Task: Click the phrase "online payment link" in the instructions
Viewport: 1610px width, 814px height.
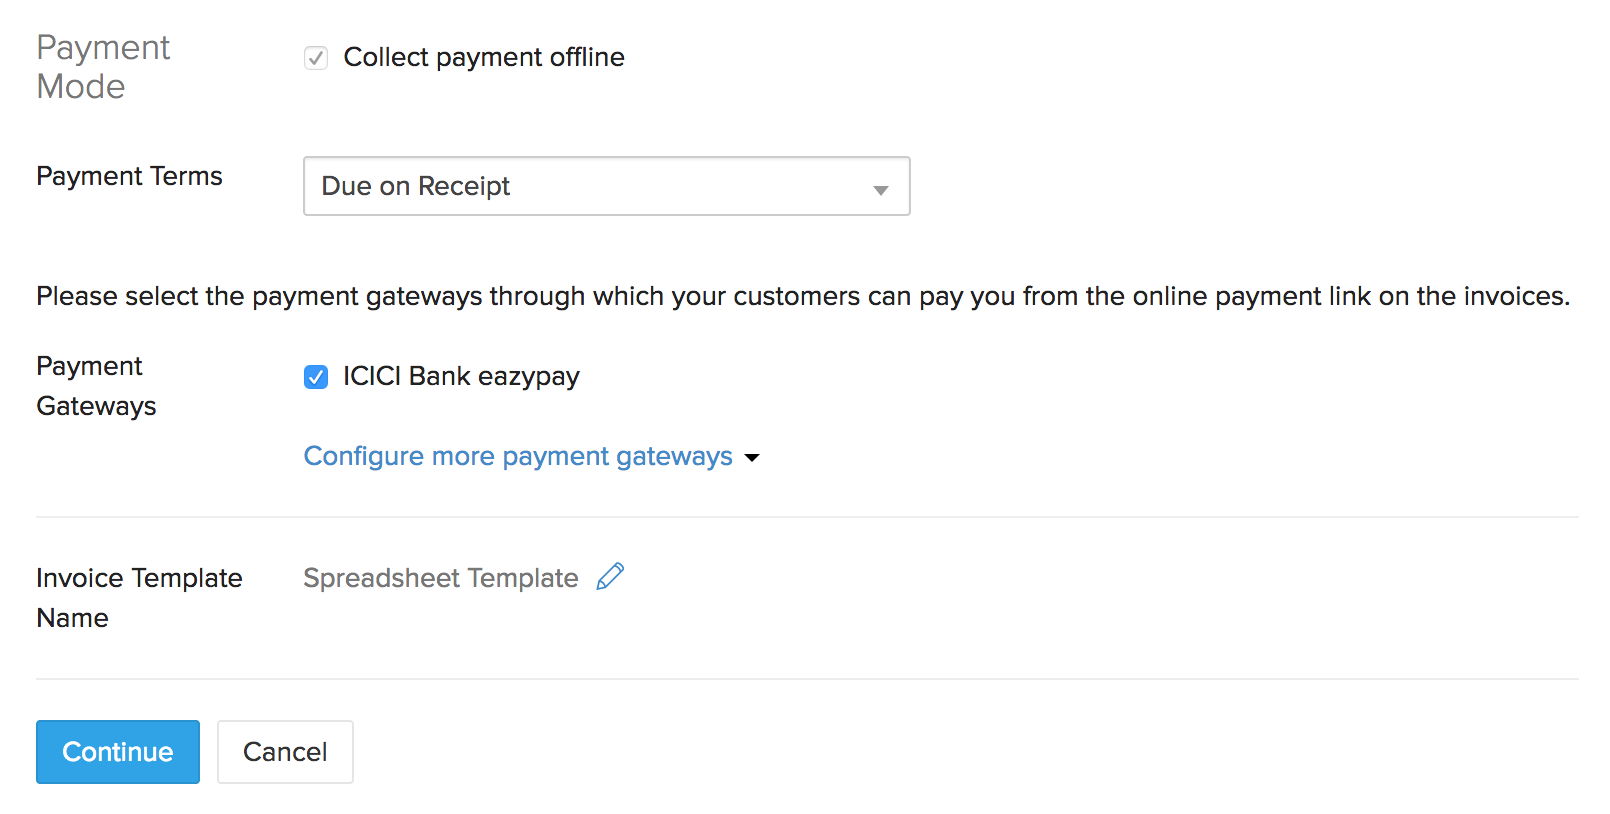Action: [1251, 296]
